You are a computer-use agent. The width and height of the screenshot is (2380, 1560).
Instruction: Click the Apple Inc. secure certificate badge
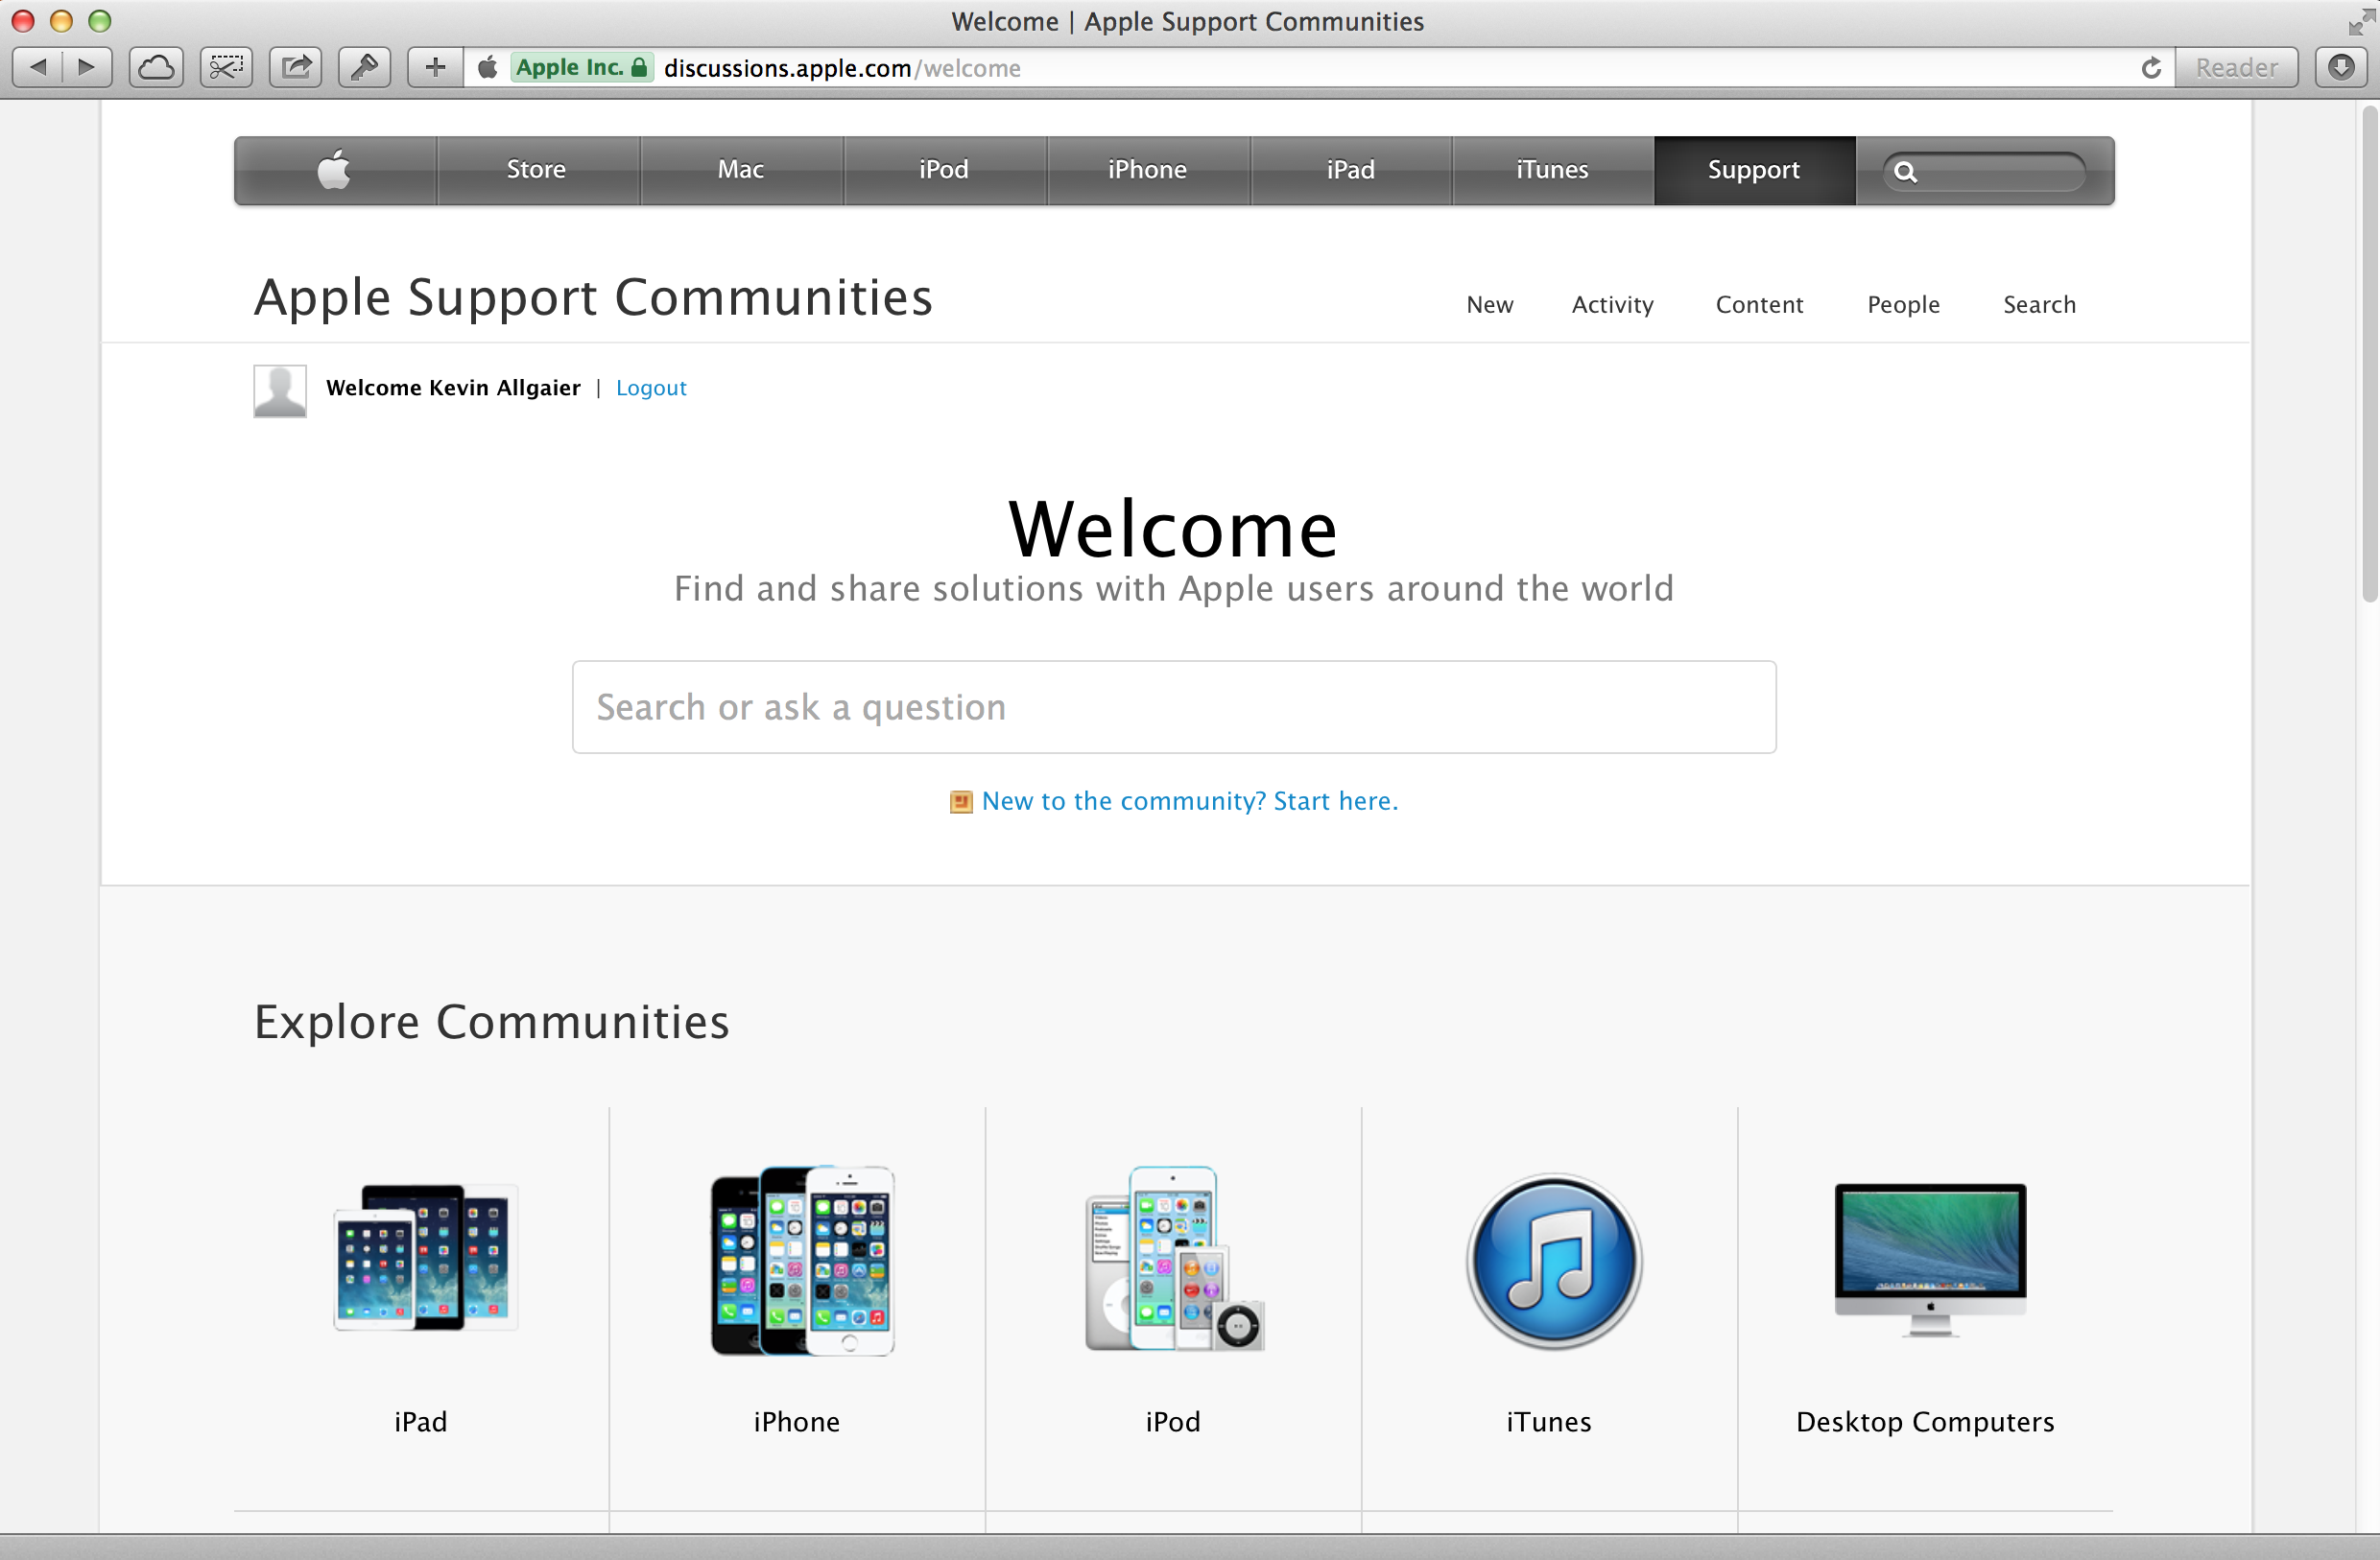tap(582, 67)
